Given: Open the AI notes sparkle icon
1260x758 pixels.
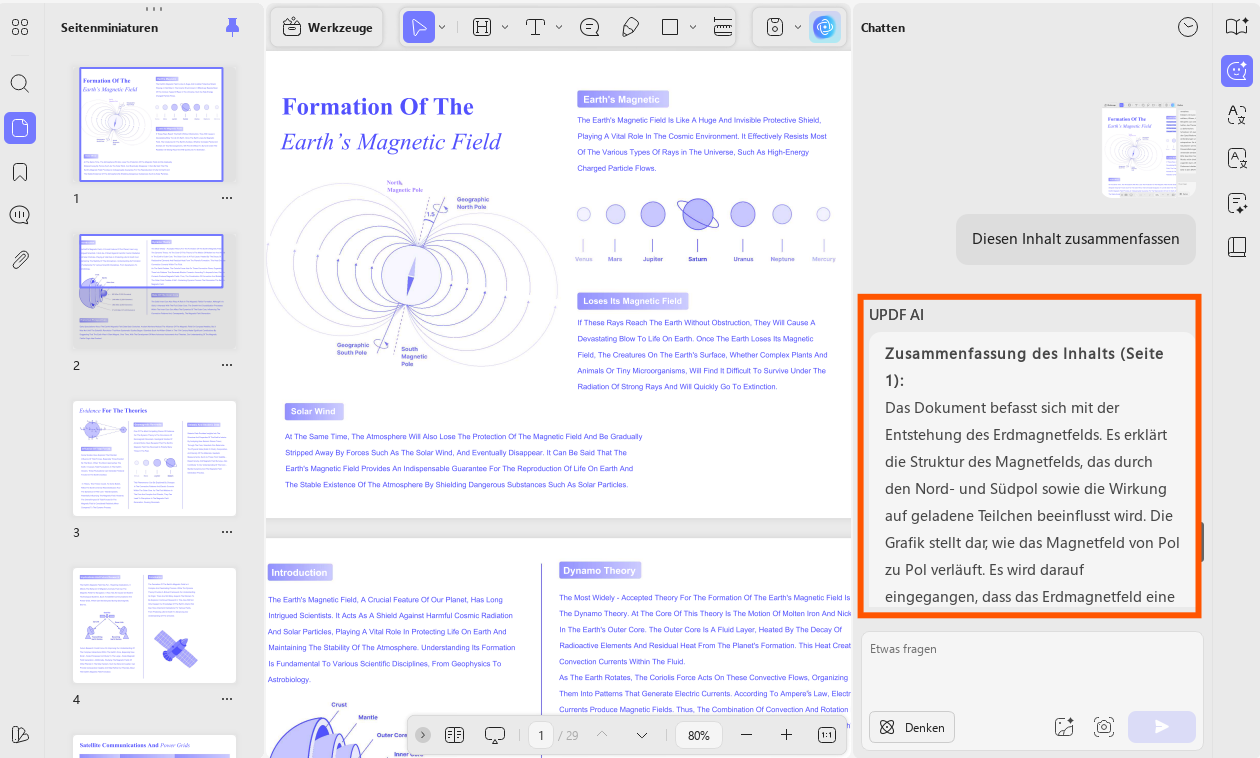Looking at the screenshot, I should point(1237,203).
